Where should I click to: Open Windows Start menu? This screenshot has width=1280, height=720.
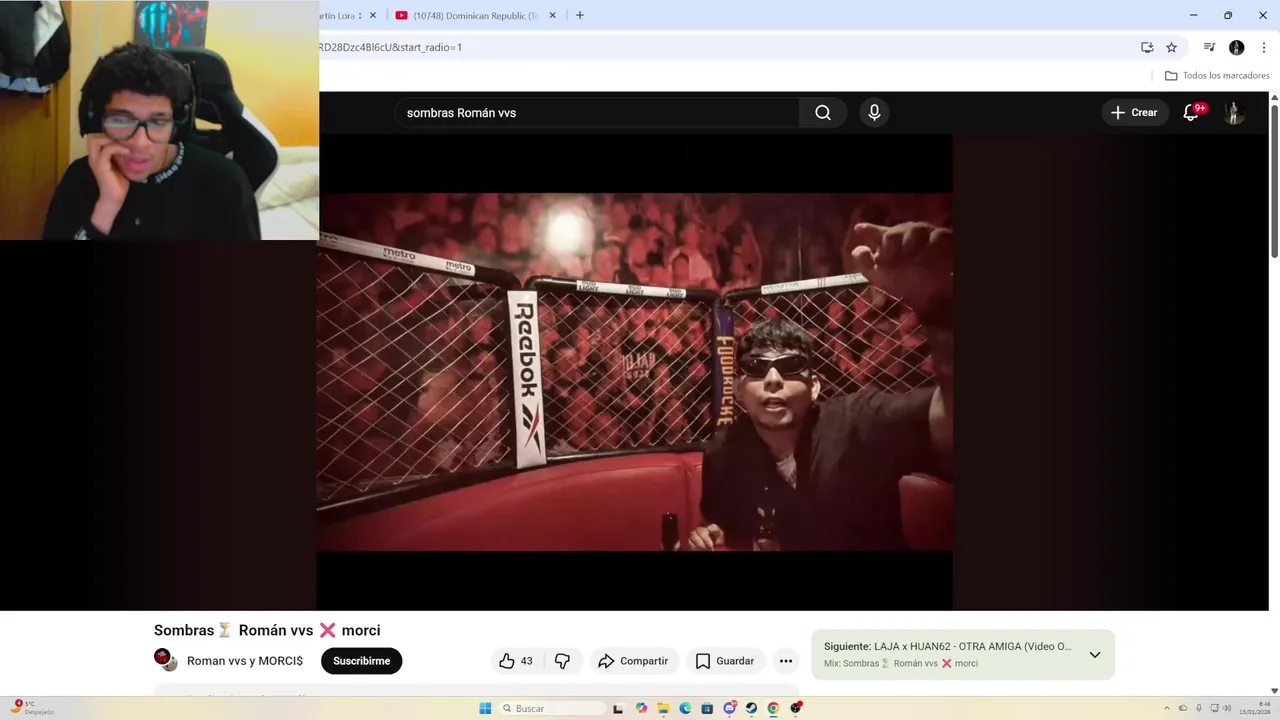click(485, 708)
